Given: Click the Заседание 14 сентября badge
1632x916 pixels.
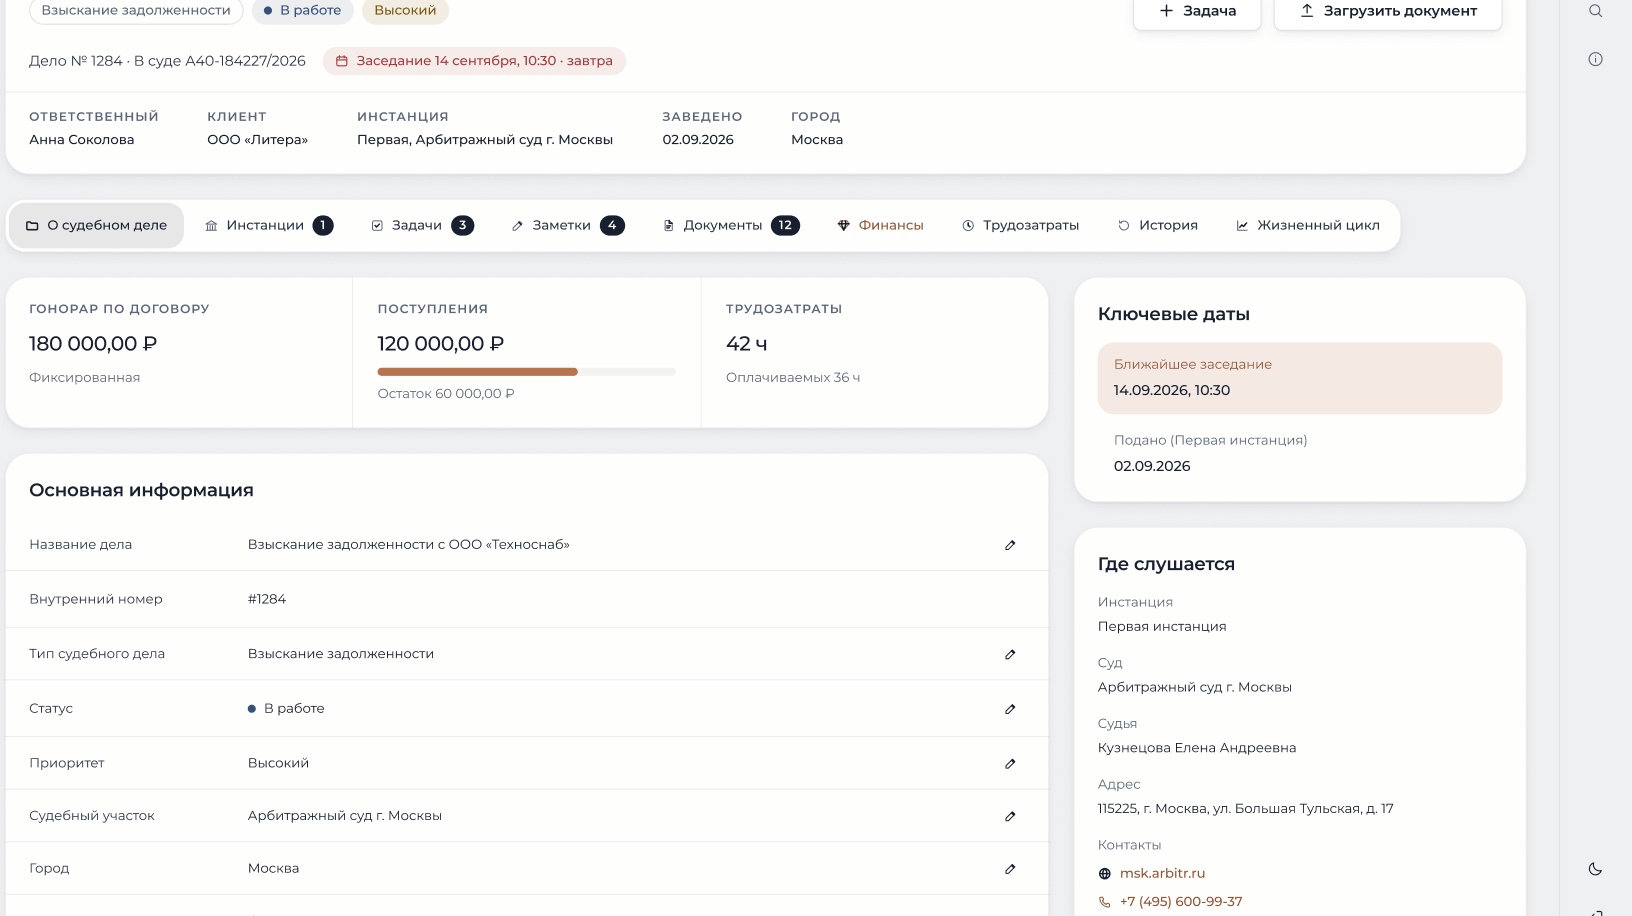Looking at the screenshot, I should 474,61.
